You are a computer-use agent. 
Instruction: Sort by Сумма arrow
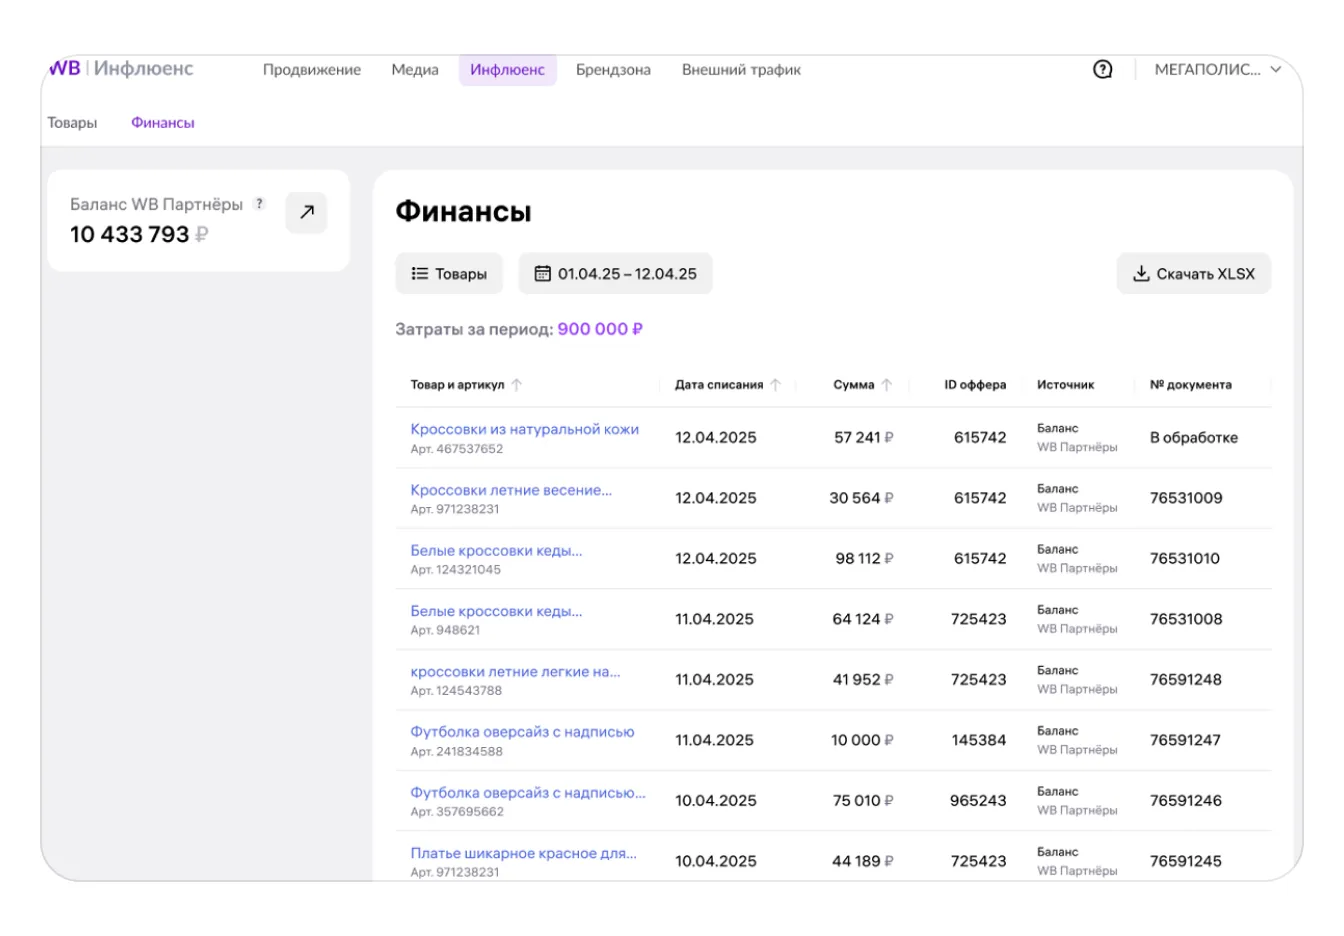(886, 384)
